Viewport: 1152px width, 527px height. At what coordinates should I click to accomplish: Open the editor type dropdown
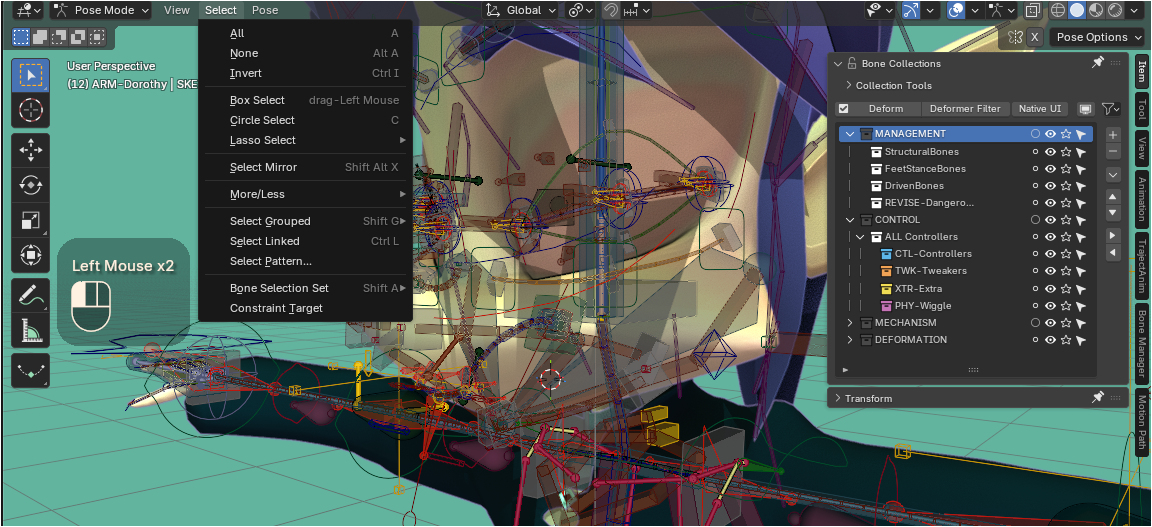(27, 10)
